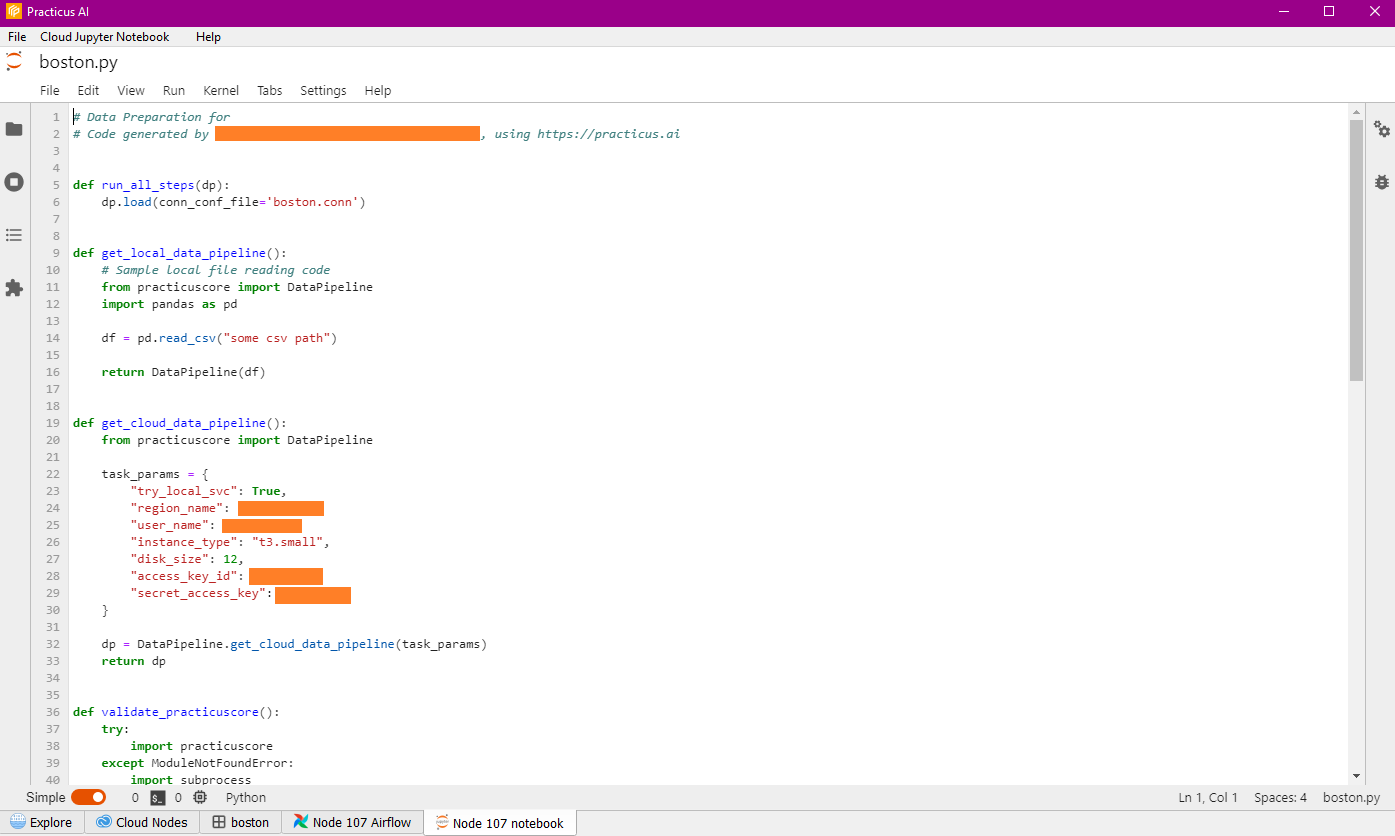The width and height of the screenshot is (1395, 836).
Task: Open the extension manager puzzle icon
Action: pos(14,288)
